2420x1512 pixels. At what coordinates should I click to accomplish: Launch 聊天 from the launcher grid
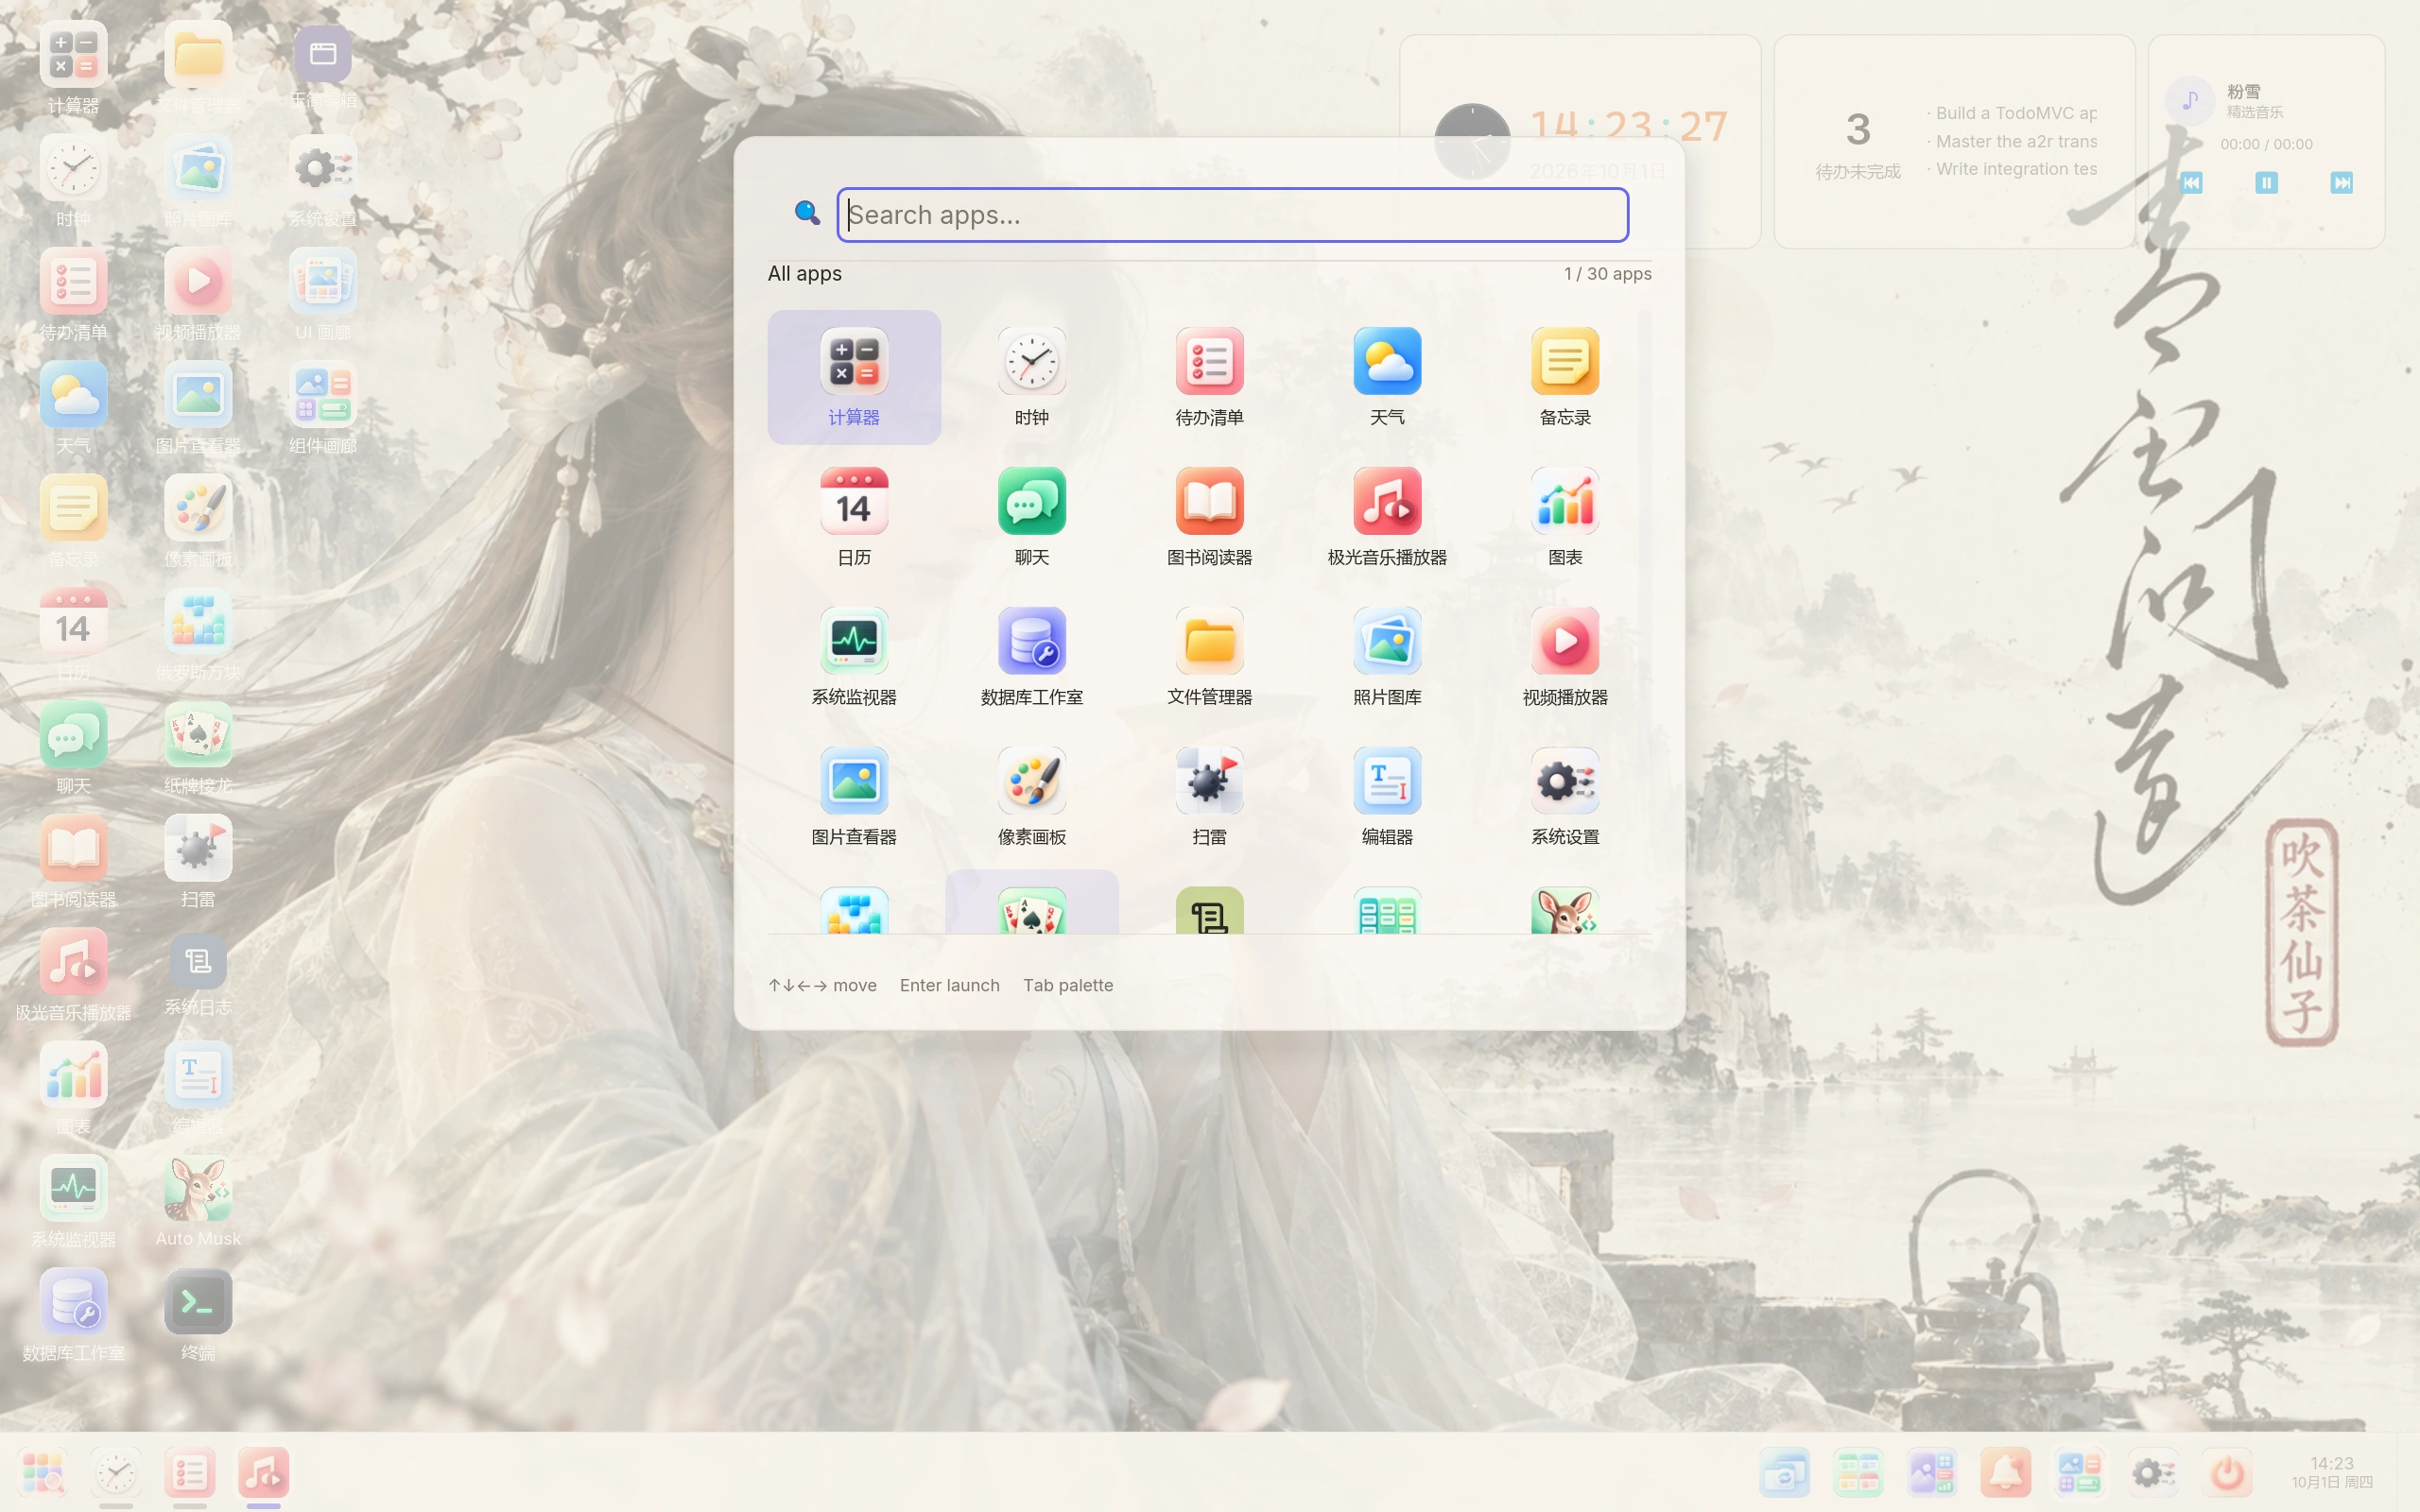point(1032,517)
